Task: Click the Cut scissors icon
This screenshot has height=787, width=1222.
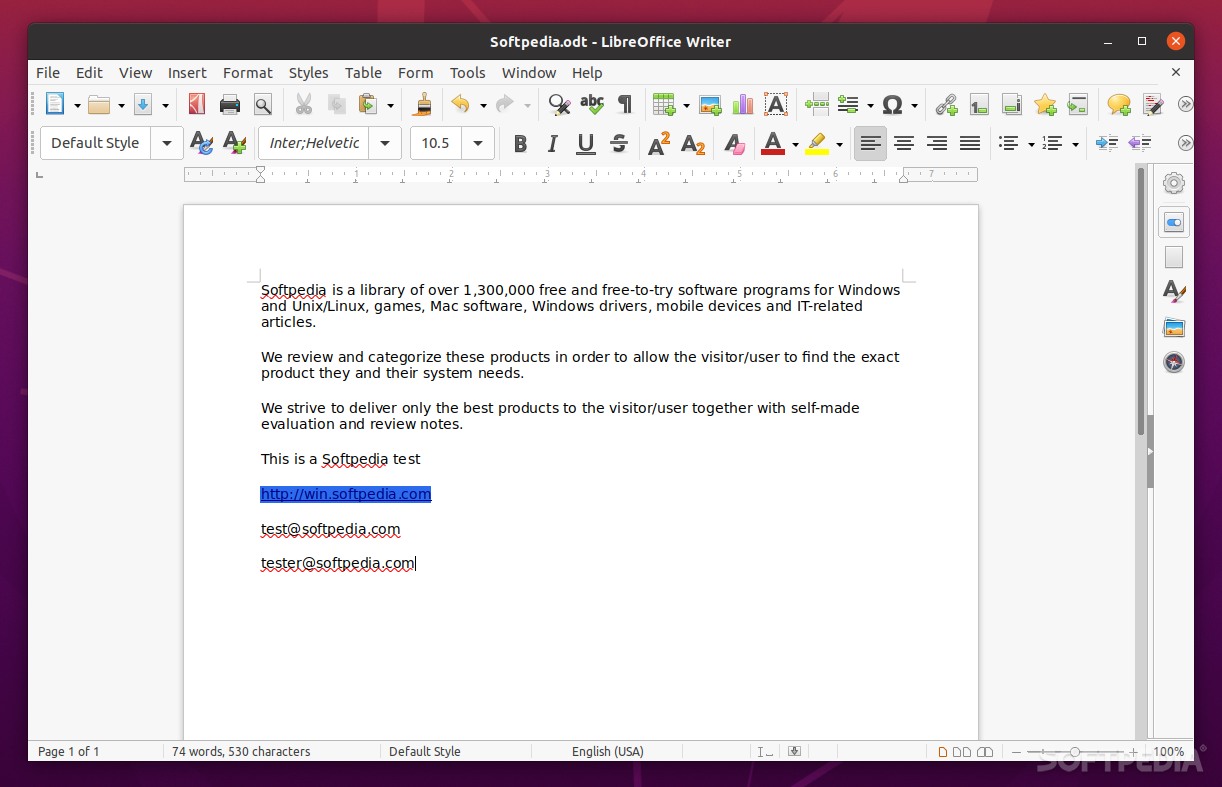Action: [x=304, y=104]
